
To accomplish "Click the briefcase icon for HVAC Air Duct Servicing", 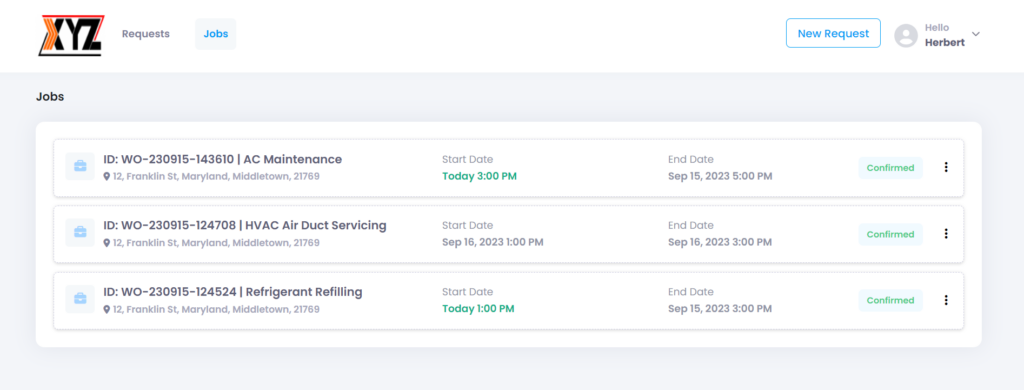I will coord(80,233).
